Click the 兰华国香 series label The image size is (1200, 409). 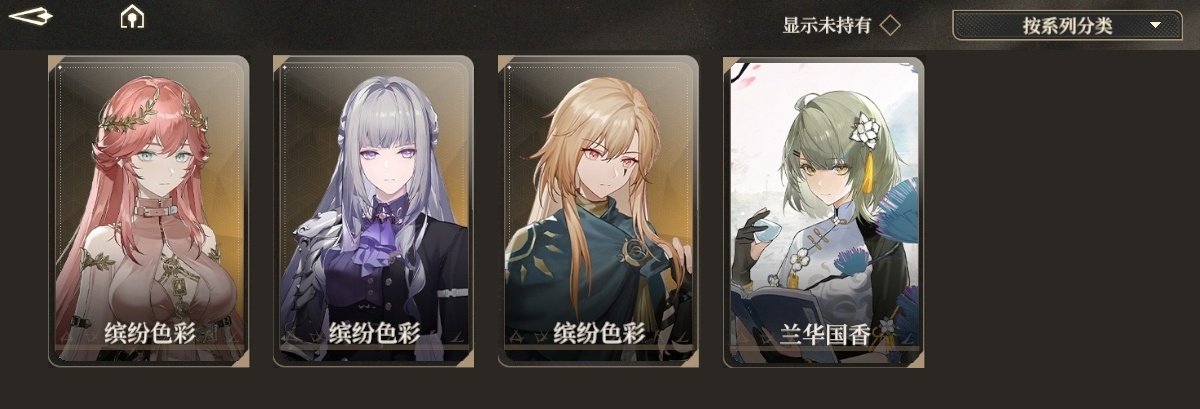coord(825,334)
